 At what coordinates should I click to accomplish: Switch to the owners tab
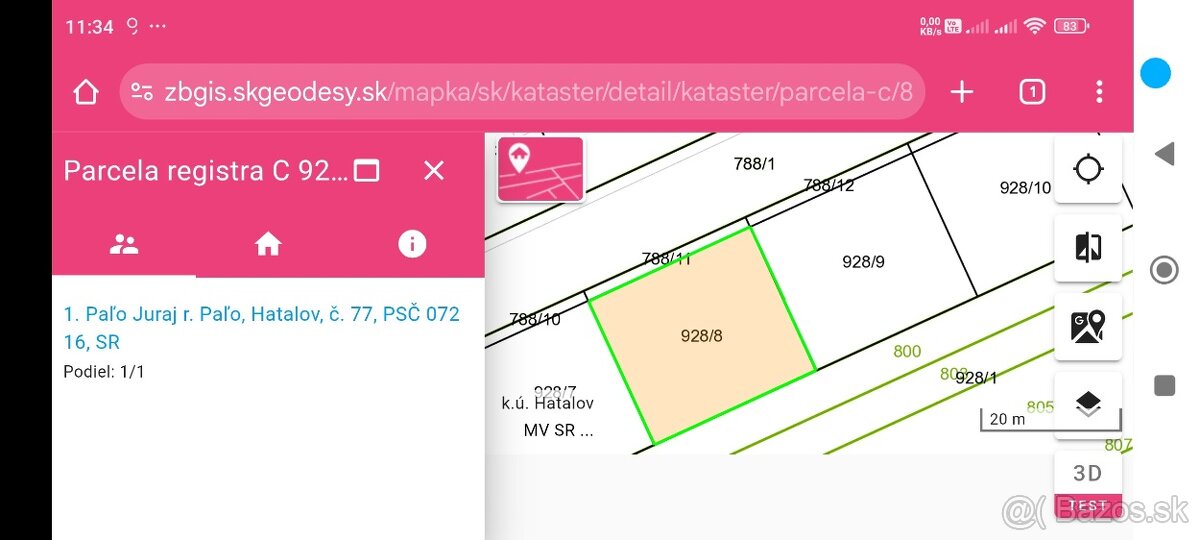pos(124,244)
